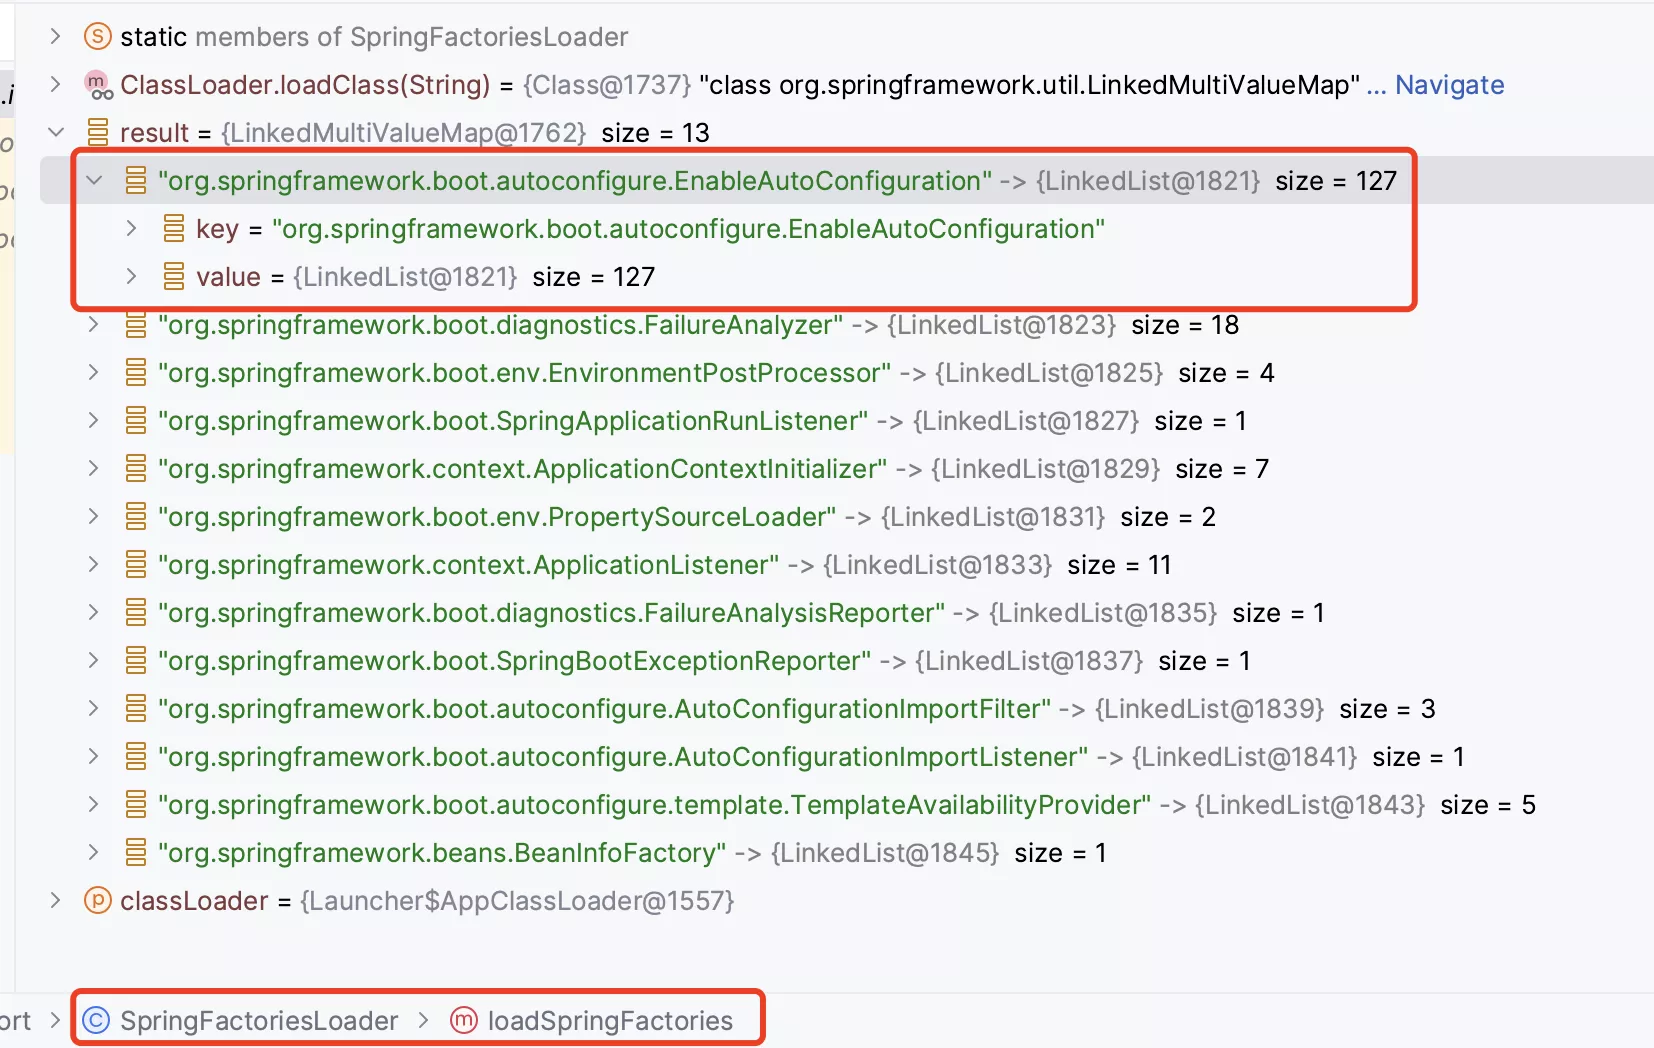
Task: Select the PropertySourceLoader LinkedList@1831 row text
Action: coord(687,517)
